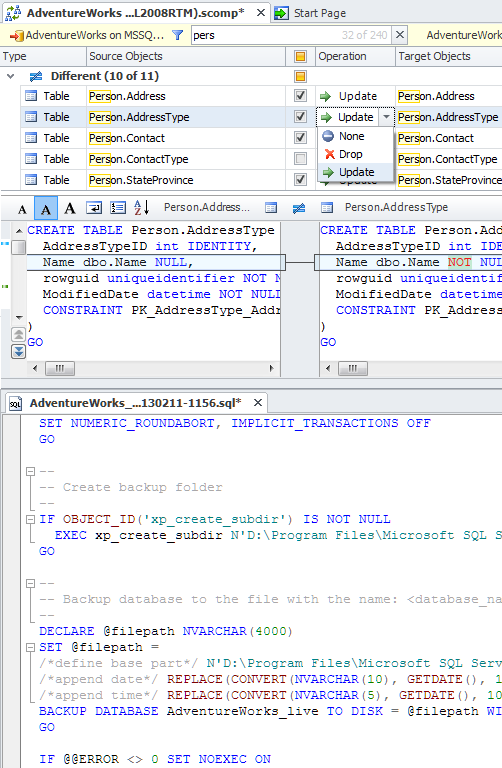This screenshot has width=502, height=768.
Task: Click the scroll down arrow in left diff pane
Action: click(x=19, y=318)
